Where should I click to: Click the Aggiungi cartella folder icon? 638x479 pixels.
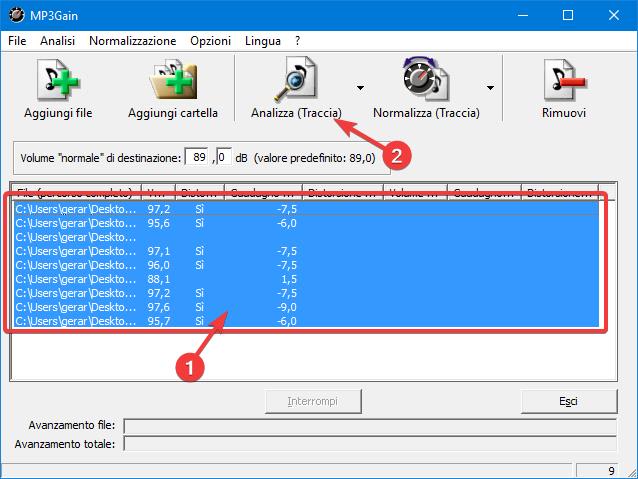(173, 80)
